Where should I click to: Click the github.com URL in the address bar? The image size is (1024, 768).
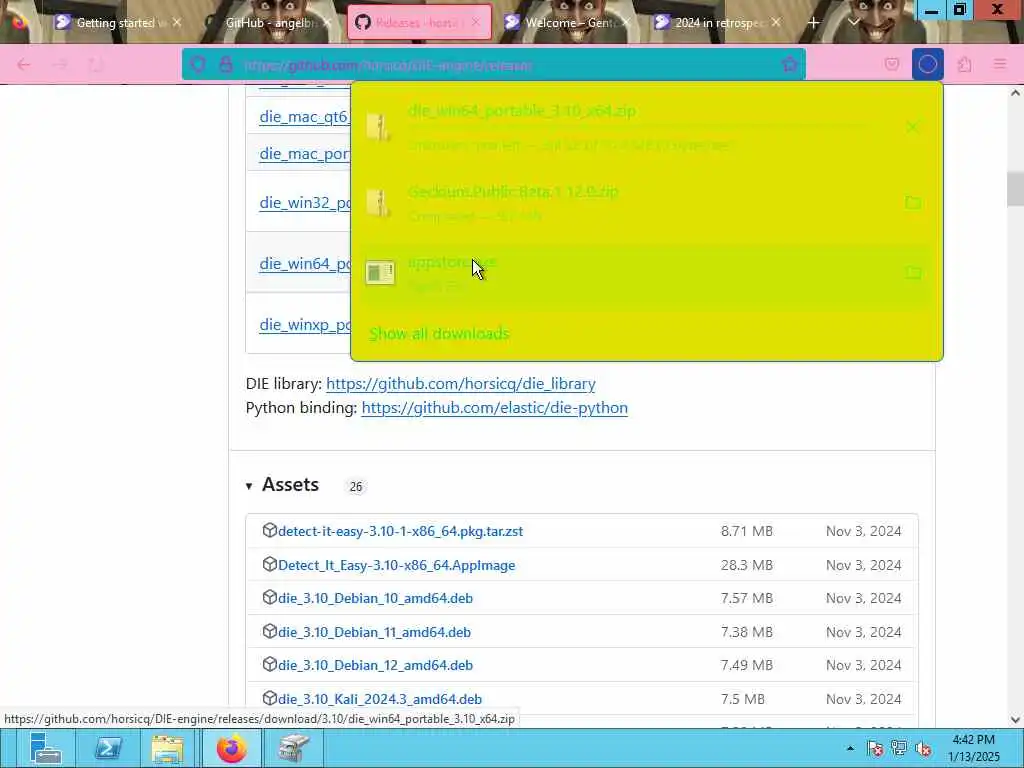[x=389, y=65]
